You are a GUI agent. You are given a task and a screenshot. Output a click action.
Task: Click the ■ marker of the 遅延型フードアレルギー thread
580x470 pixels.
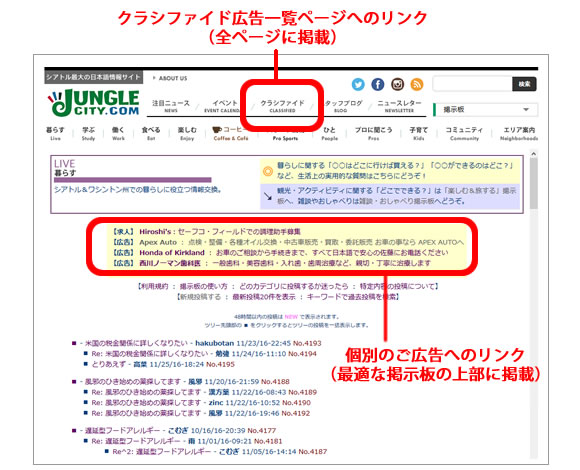tap(74, 430)
